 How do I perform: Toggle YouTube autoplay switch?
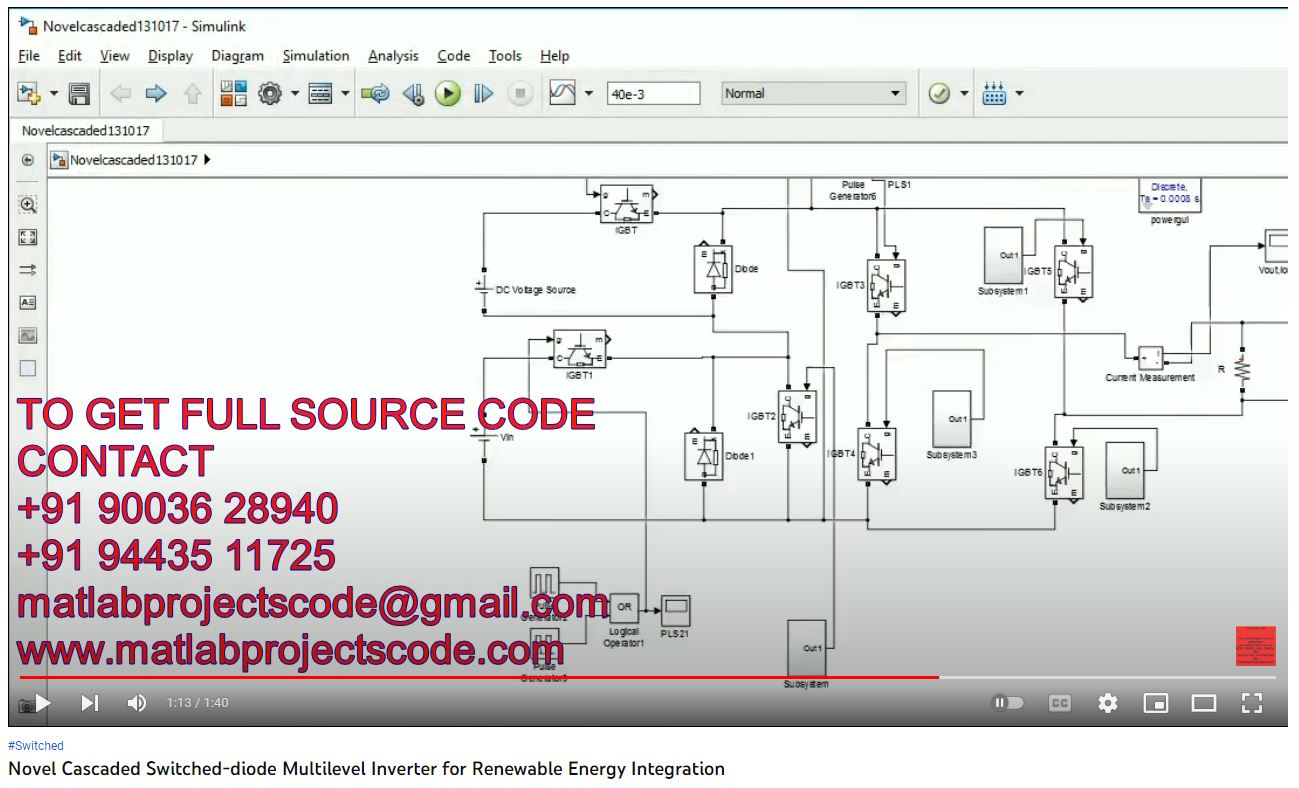coord(1007,703)
